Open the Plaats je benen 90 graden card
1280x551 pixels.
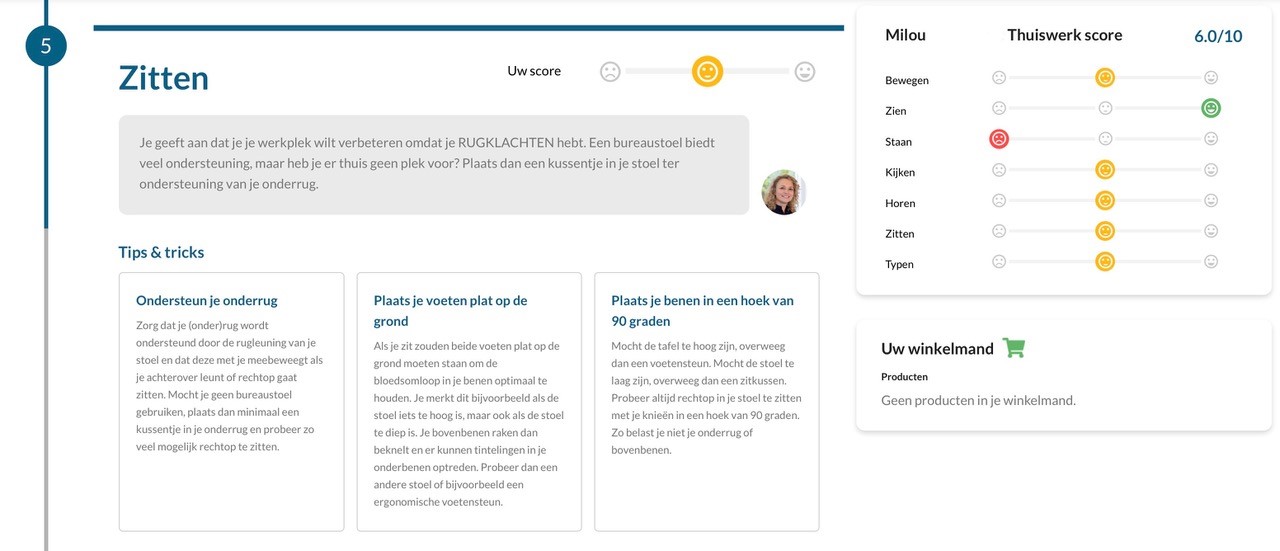707,401
